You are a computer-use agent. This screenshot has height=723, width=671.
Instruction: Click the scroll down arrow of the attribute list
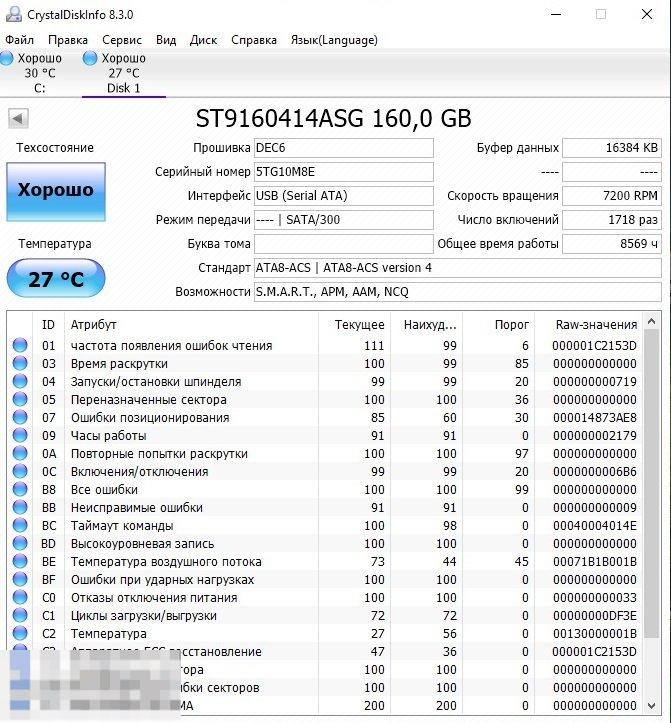click(x=652, y=705)
